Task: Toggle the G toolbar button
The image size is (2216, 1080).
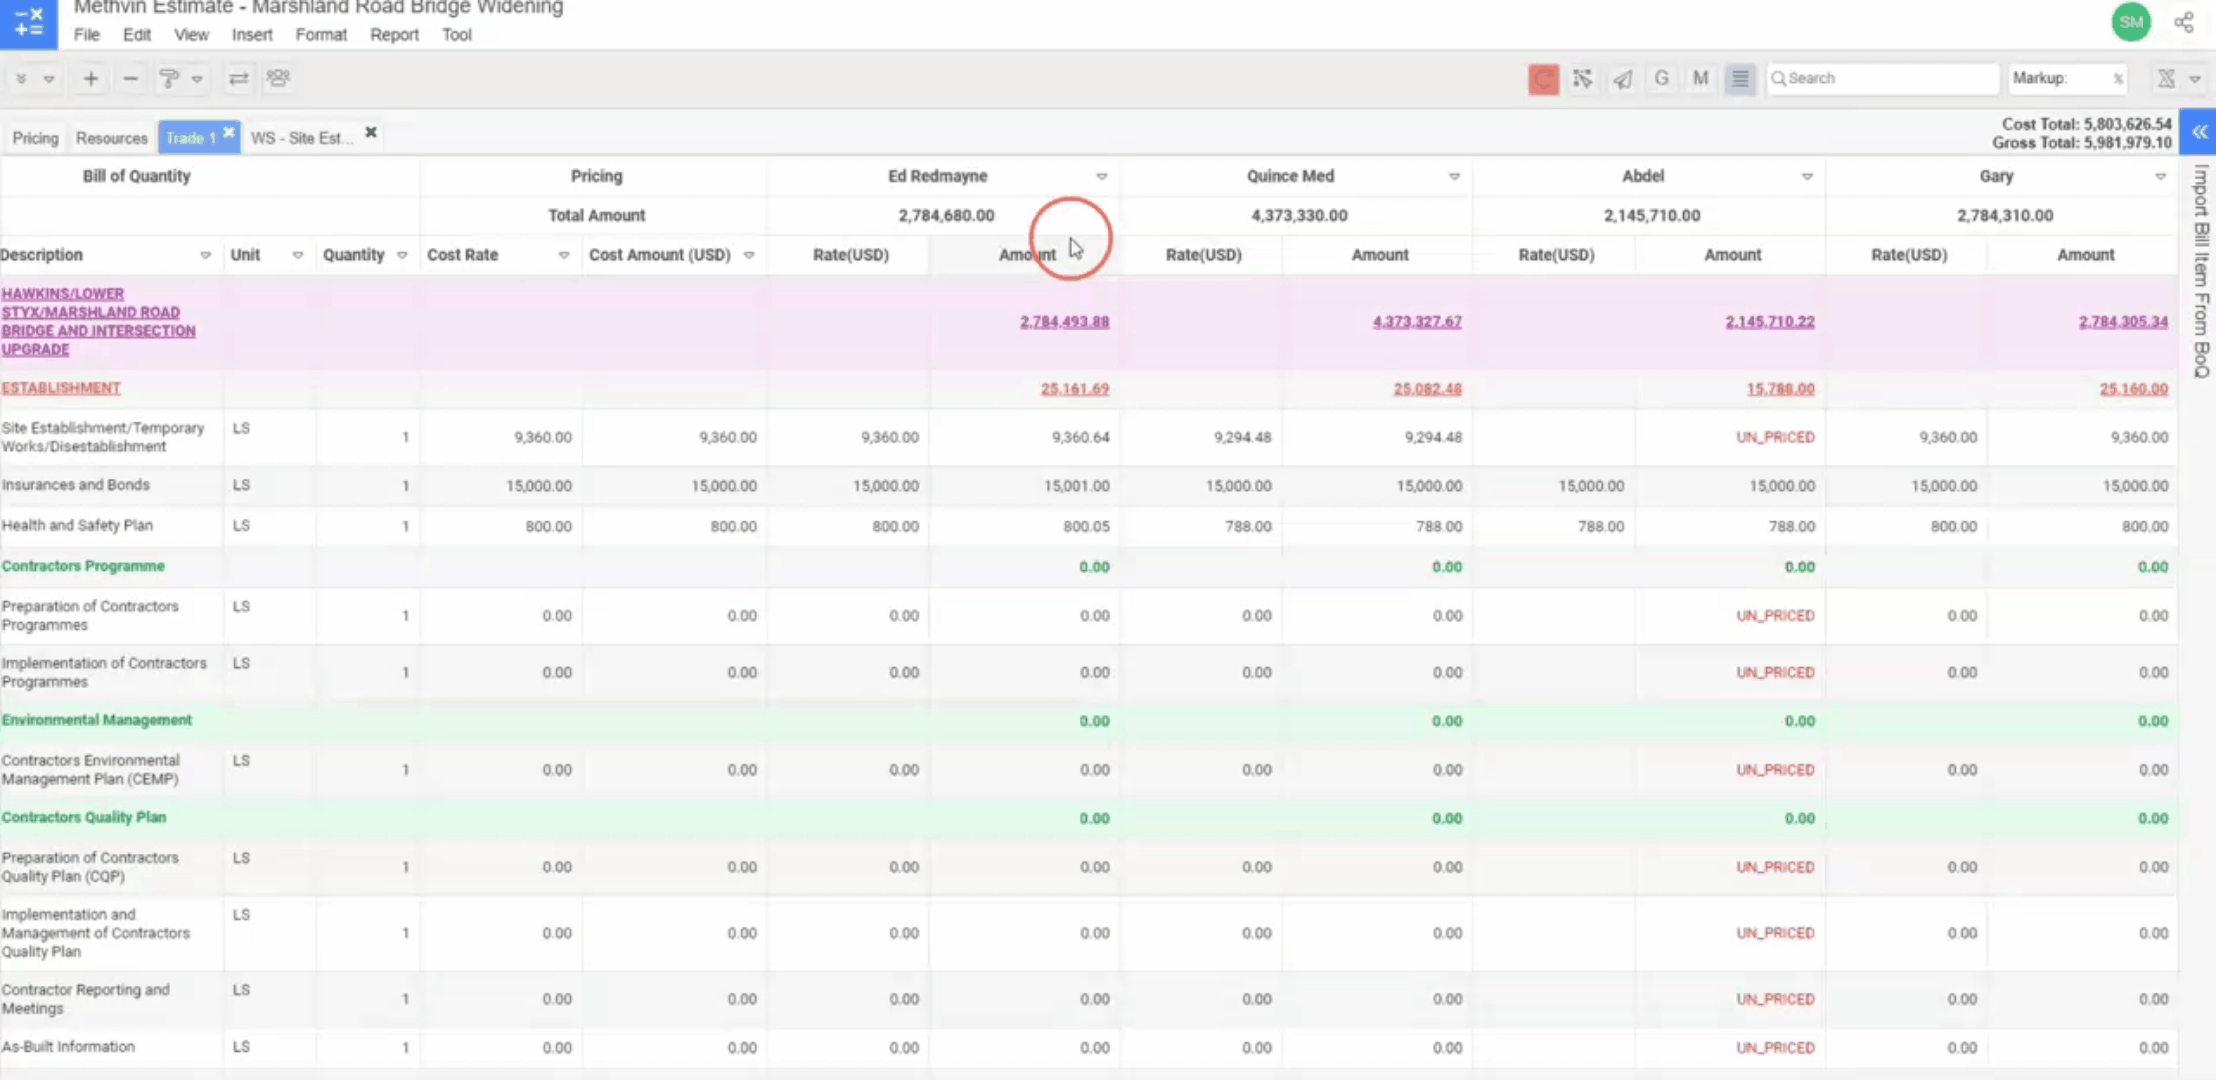Action: [x=1661, y=78]
